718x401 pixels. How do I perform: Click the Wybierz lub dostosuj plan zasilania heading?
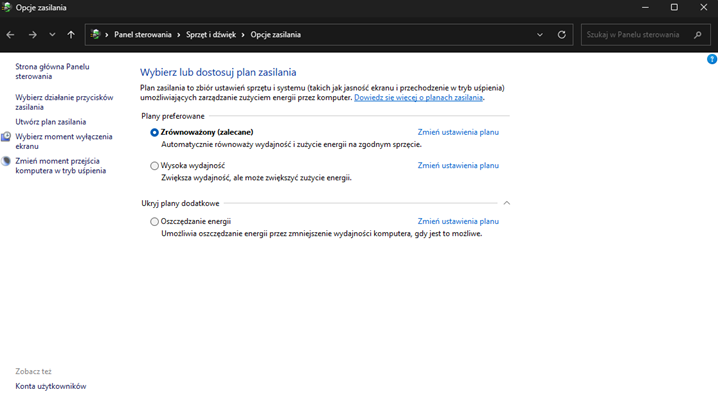tap(218, 72)
